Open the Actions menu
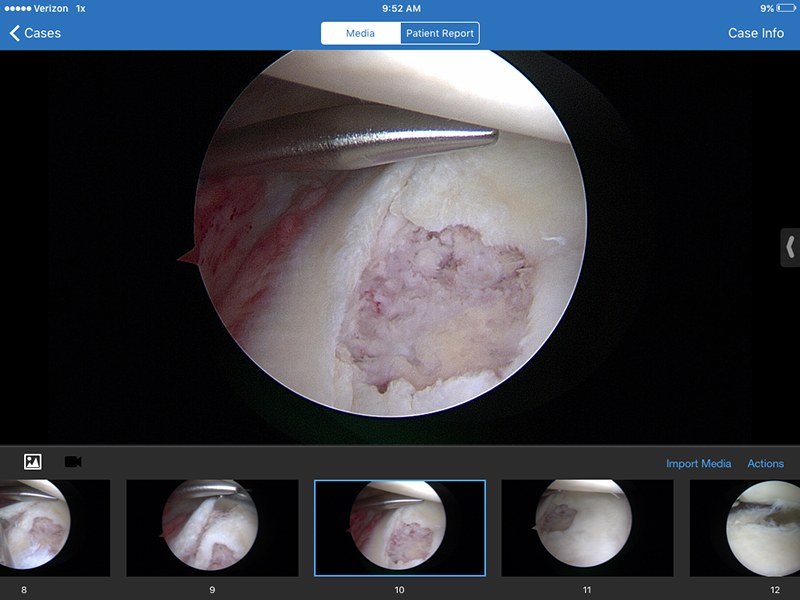800x600 pixels. (765, 463)
